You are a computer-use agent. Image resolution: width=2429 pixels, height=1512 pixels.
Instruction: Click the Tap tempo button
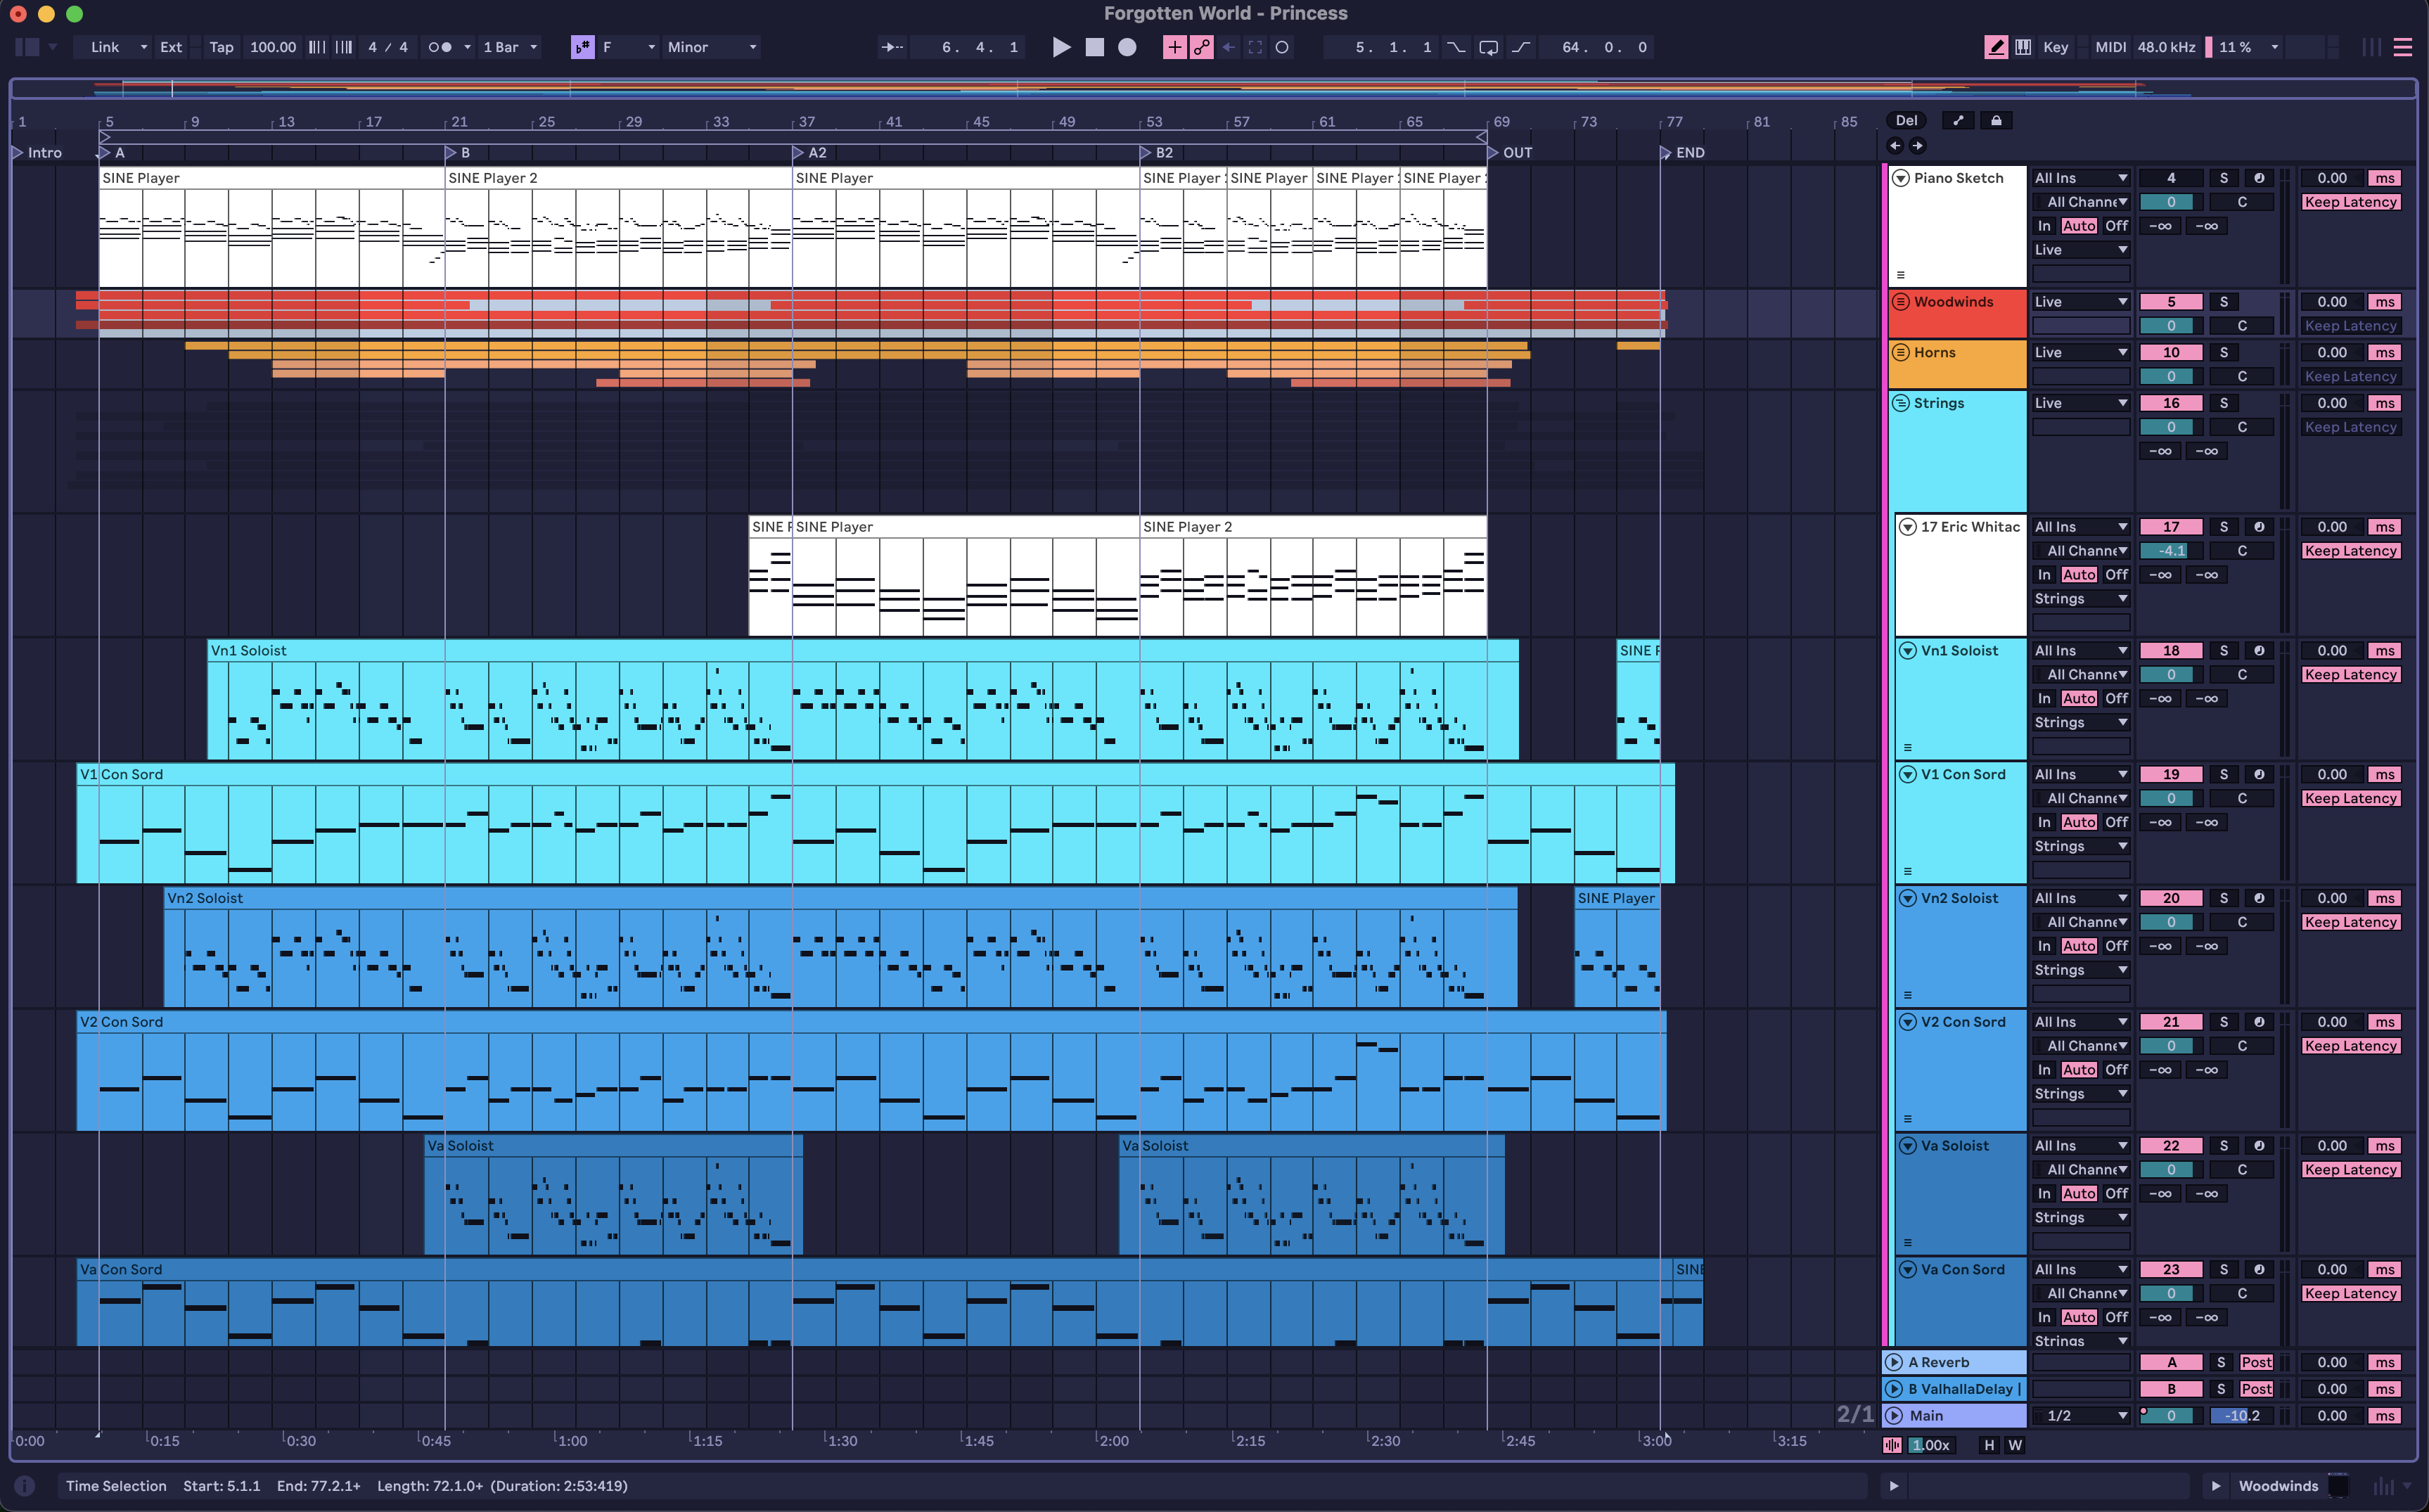221,47
